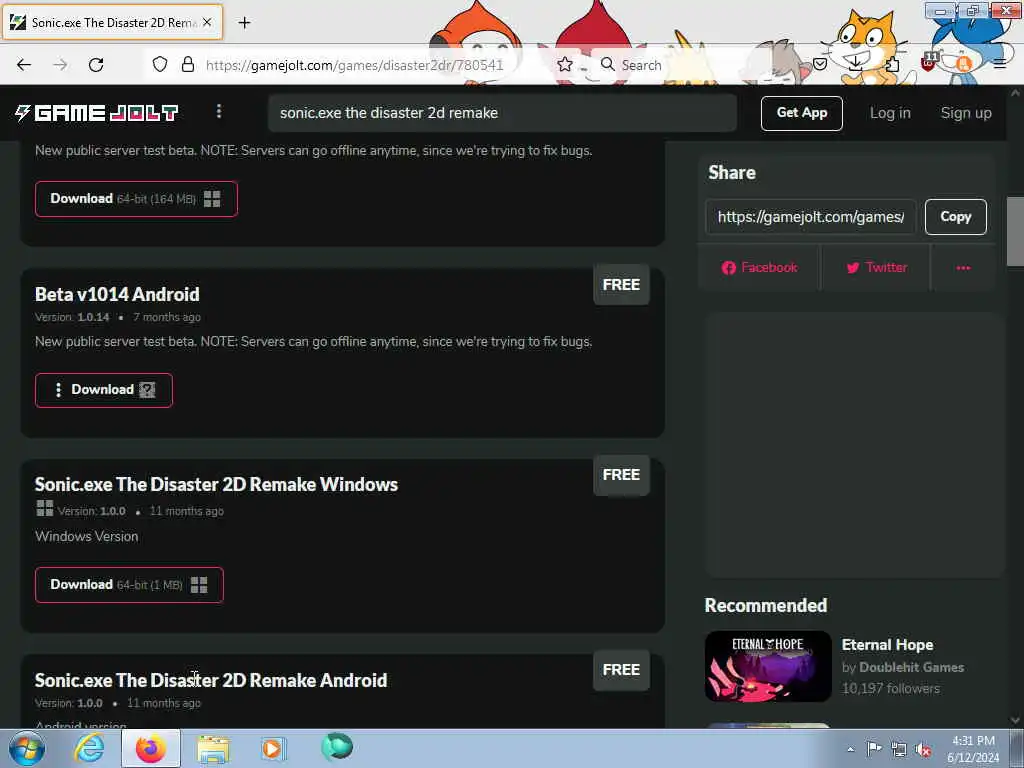Viewport: 1024px width, 768px height.
Task: Click the muted volume tray icon
Action: (923, 749)
